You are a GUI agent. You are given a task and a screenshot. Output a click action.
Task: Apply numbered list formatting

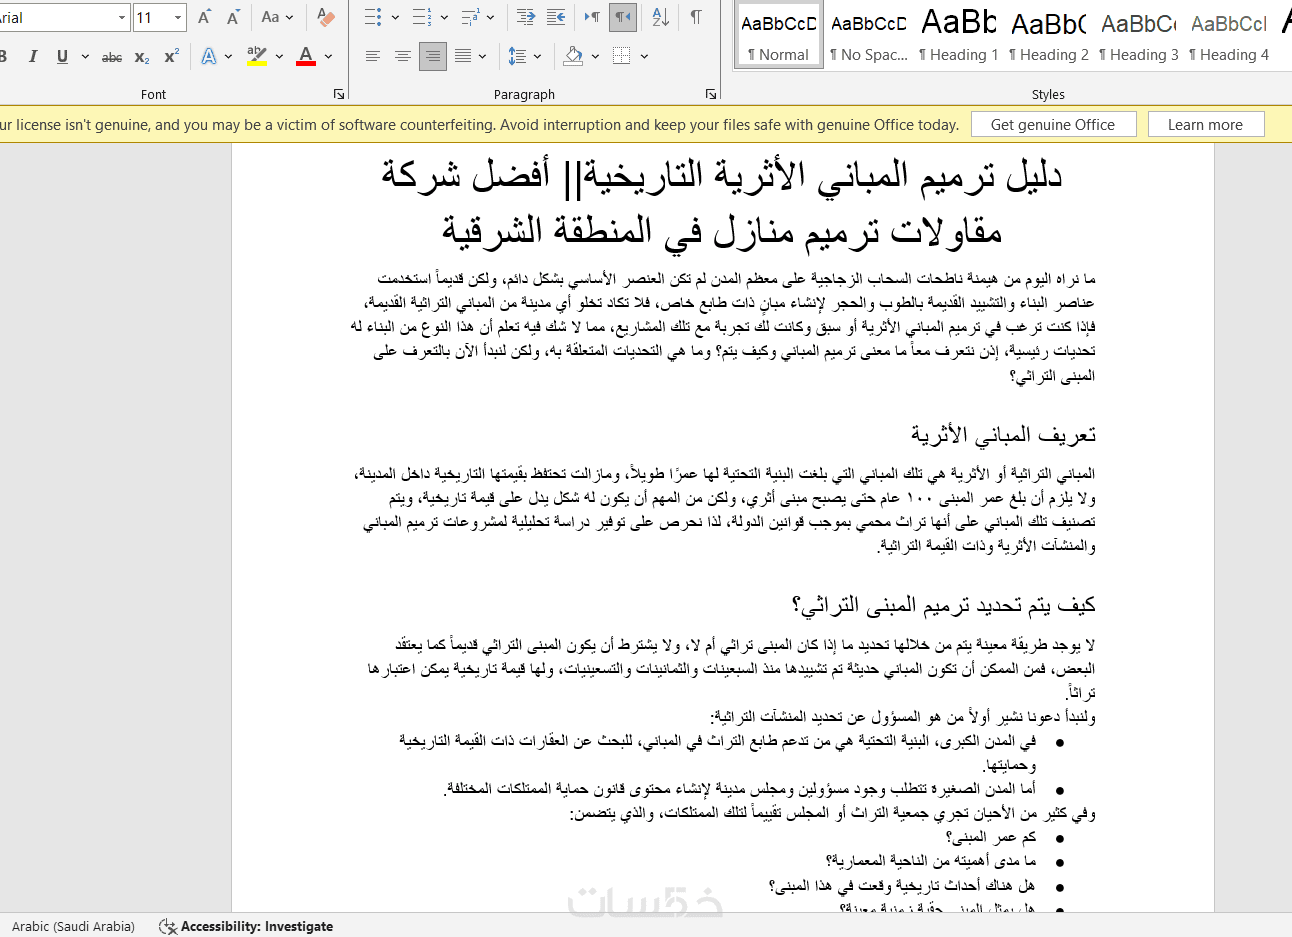[422, 17]
